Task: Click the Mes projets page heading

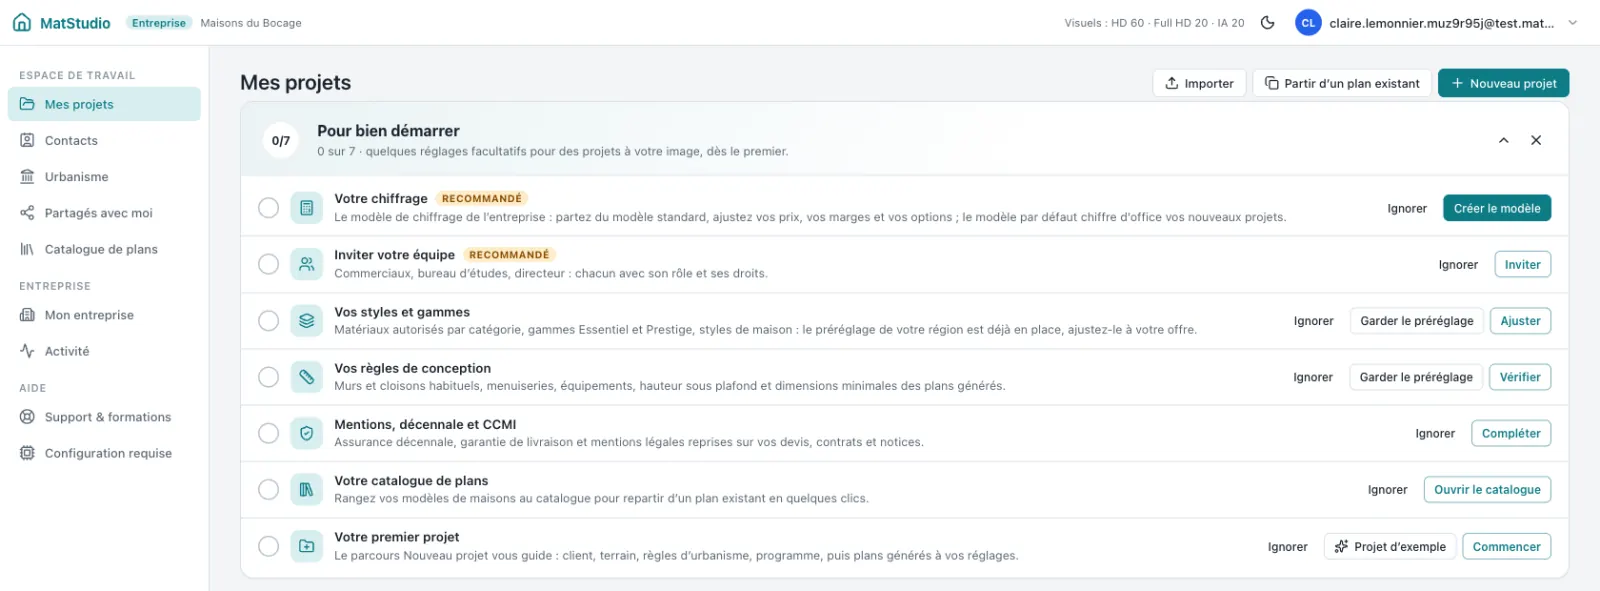Action: coord(295,83)
